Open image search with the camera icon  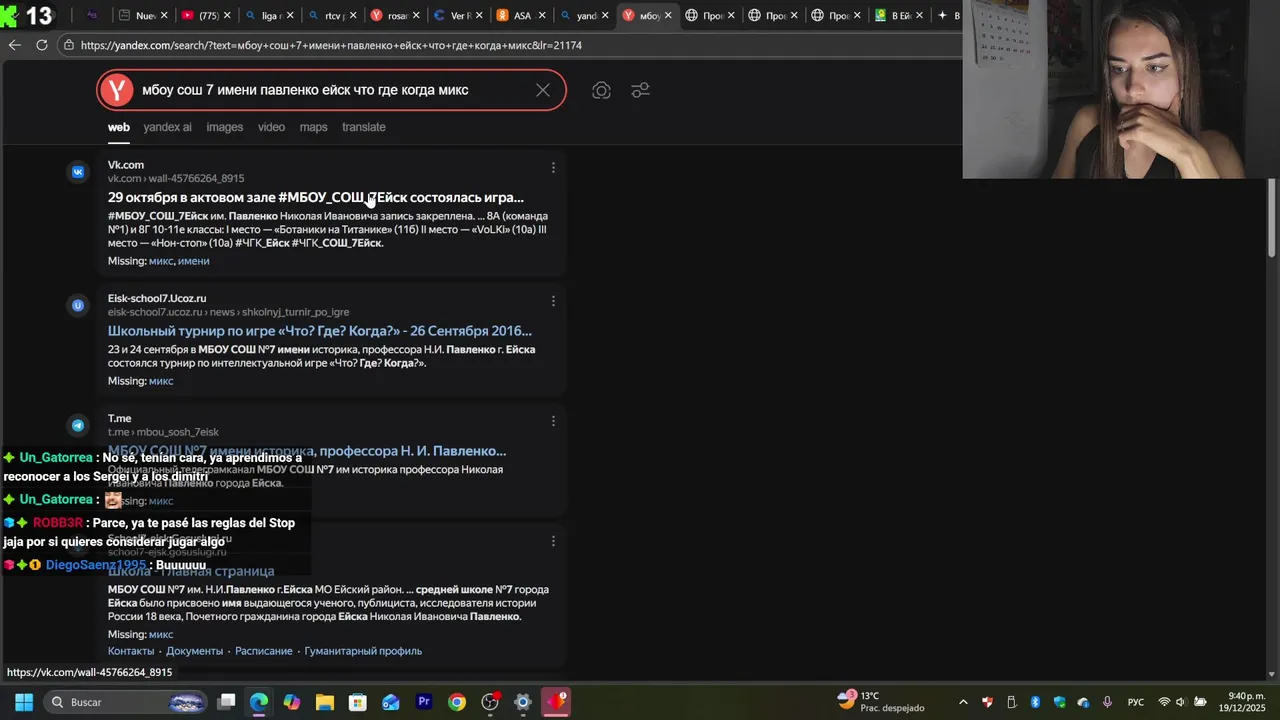point(601,90)
